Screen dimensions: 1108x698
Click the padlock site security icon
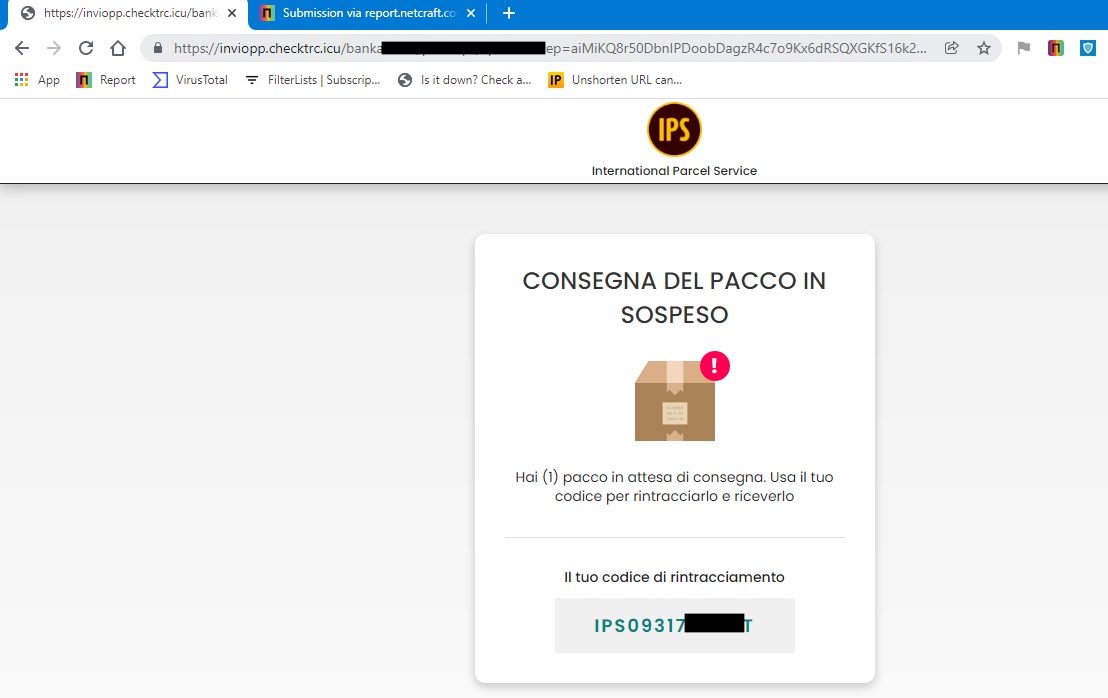pyautogui.click(x=158, y=48)
